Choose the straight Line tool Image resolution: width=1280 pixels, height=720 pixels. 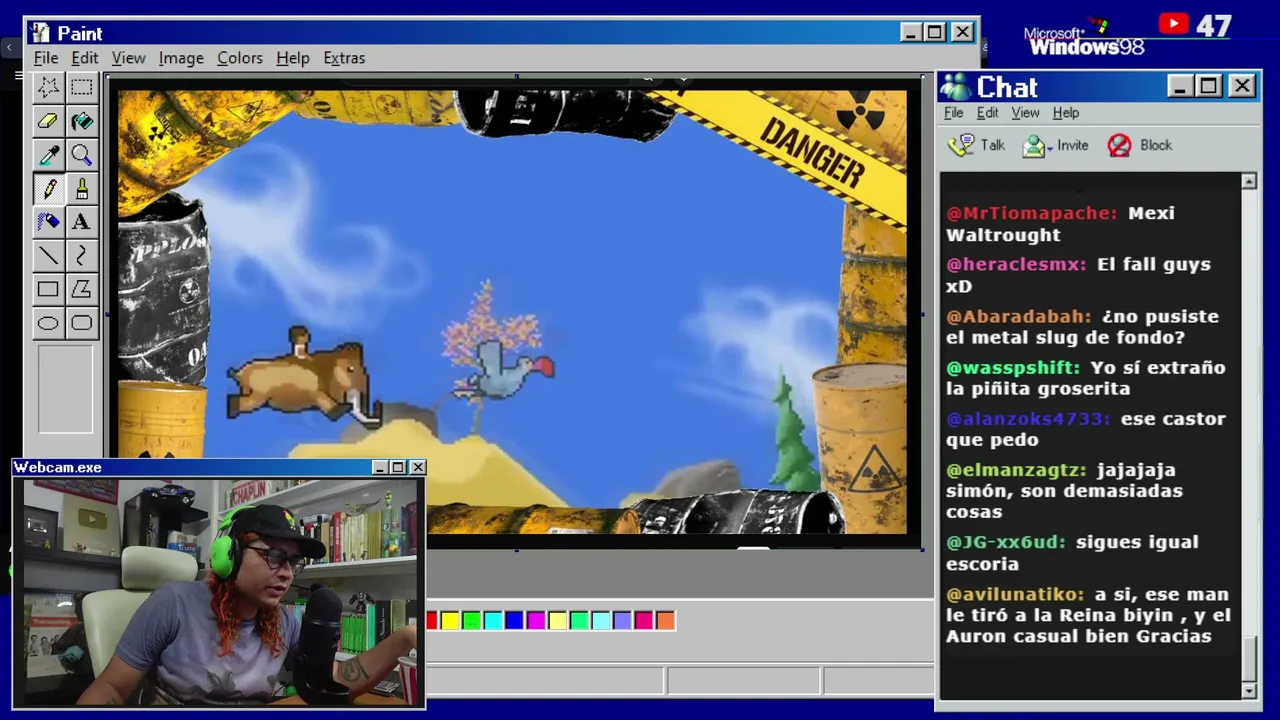click(48, 256)
